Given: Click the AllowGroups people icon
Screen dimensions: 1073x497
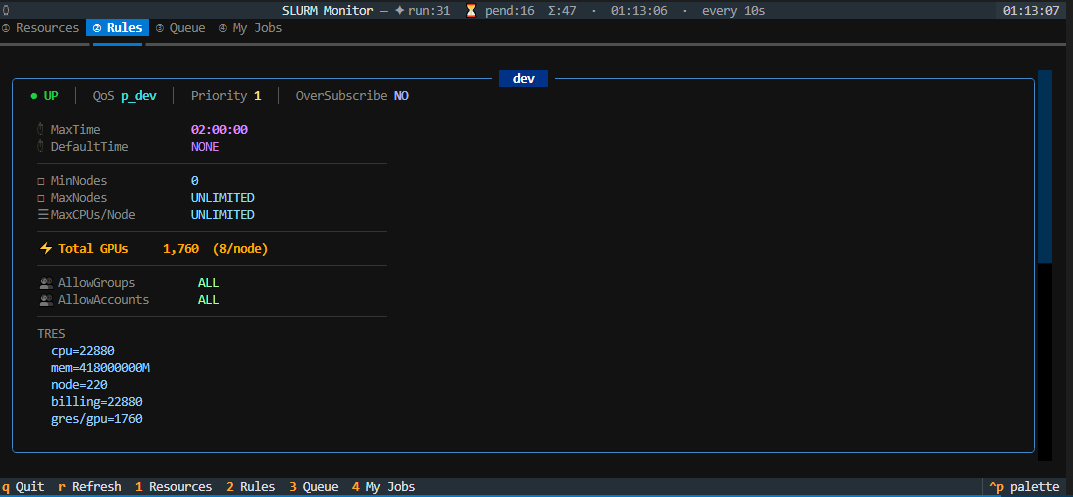Looking at the screenshot, I should tap(47, 283).
